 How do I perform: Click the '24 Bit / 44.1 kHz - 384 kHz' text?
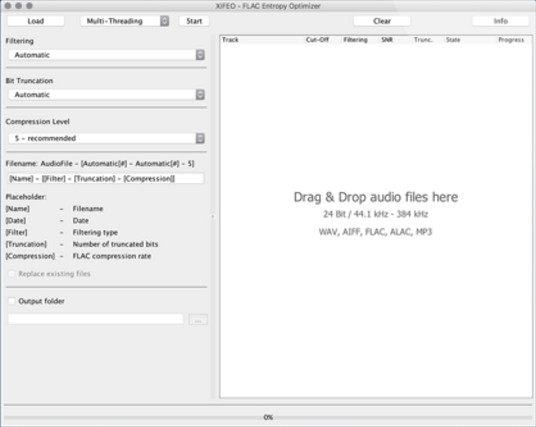coord(375,214)
